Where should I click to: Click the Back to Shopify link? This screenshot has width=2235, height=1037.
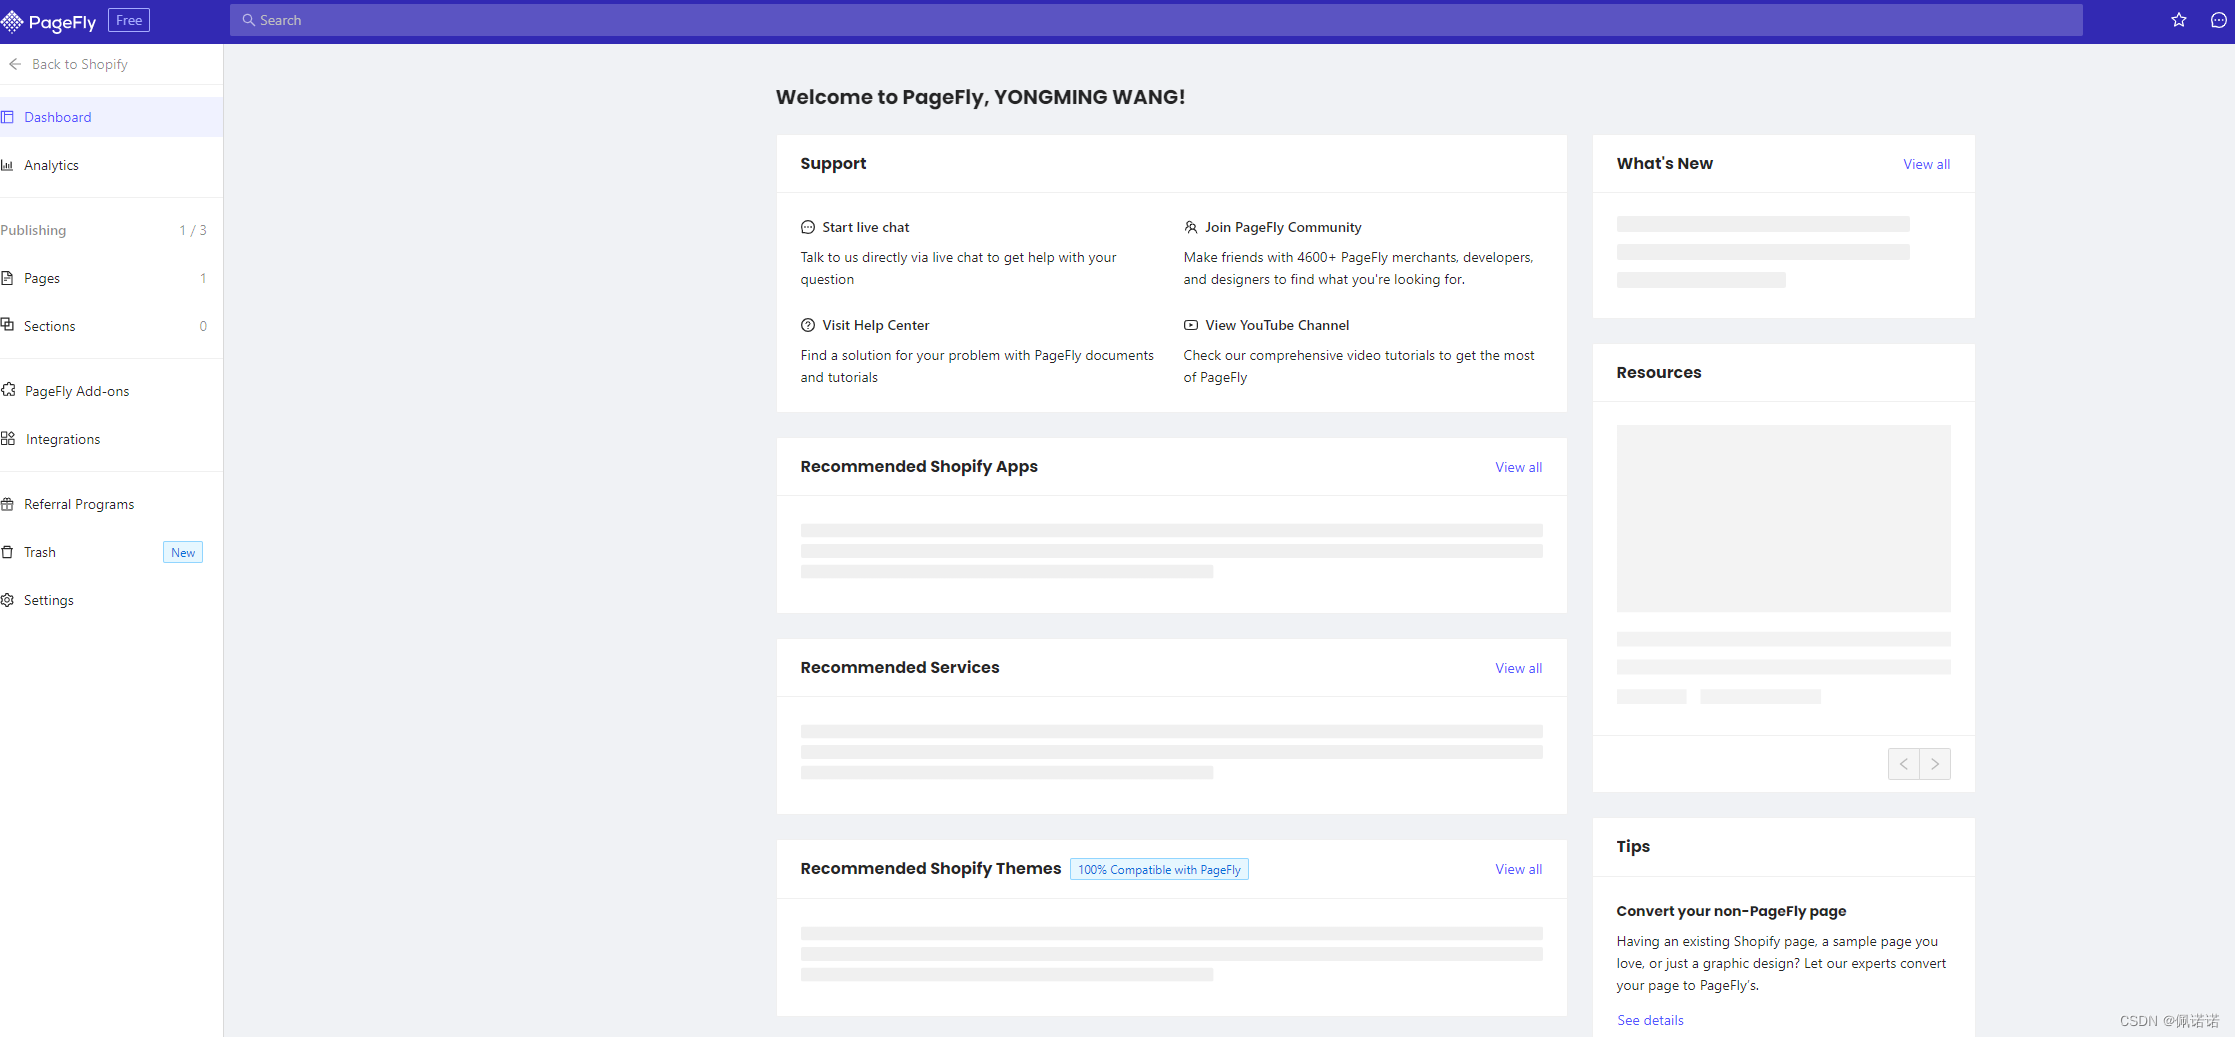point(80,64)
